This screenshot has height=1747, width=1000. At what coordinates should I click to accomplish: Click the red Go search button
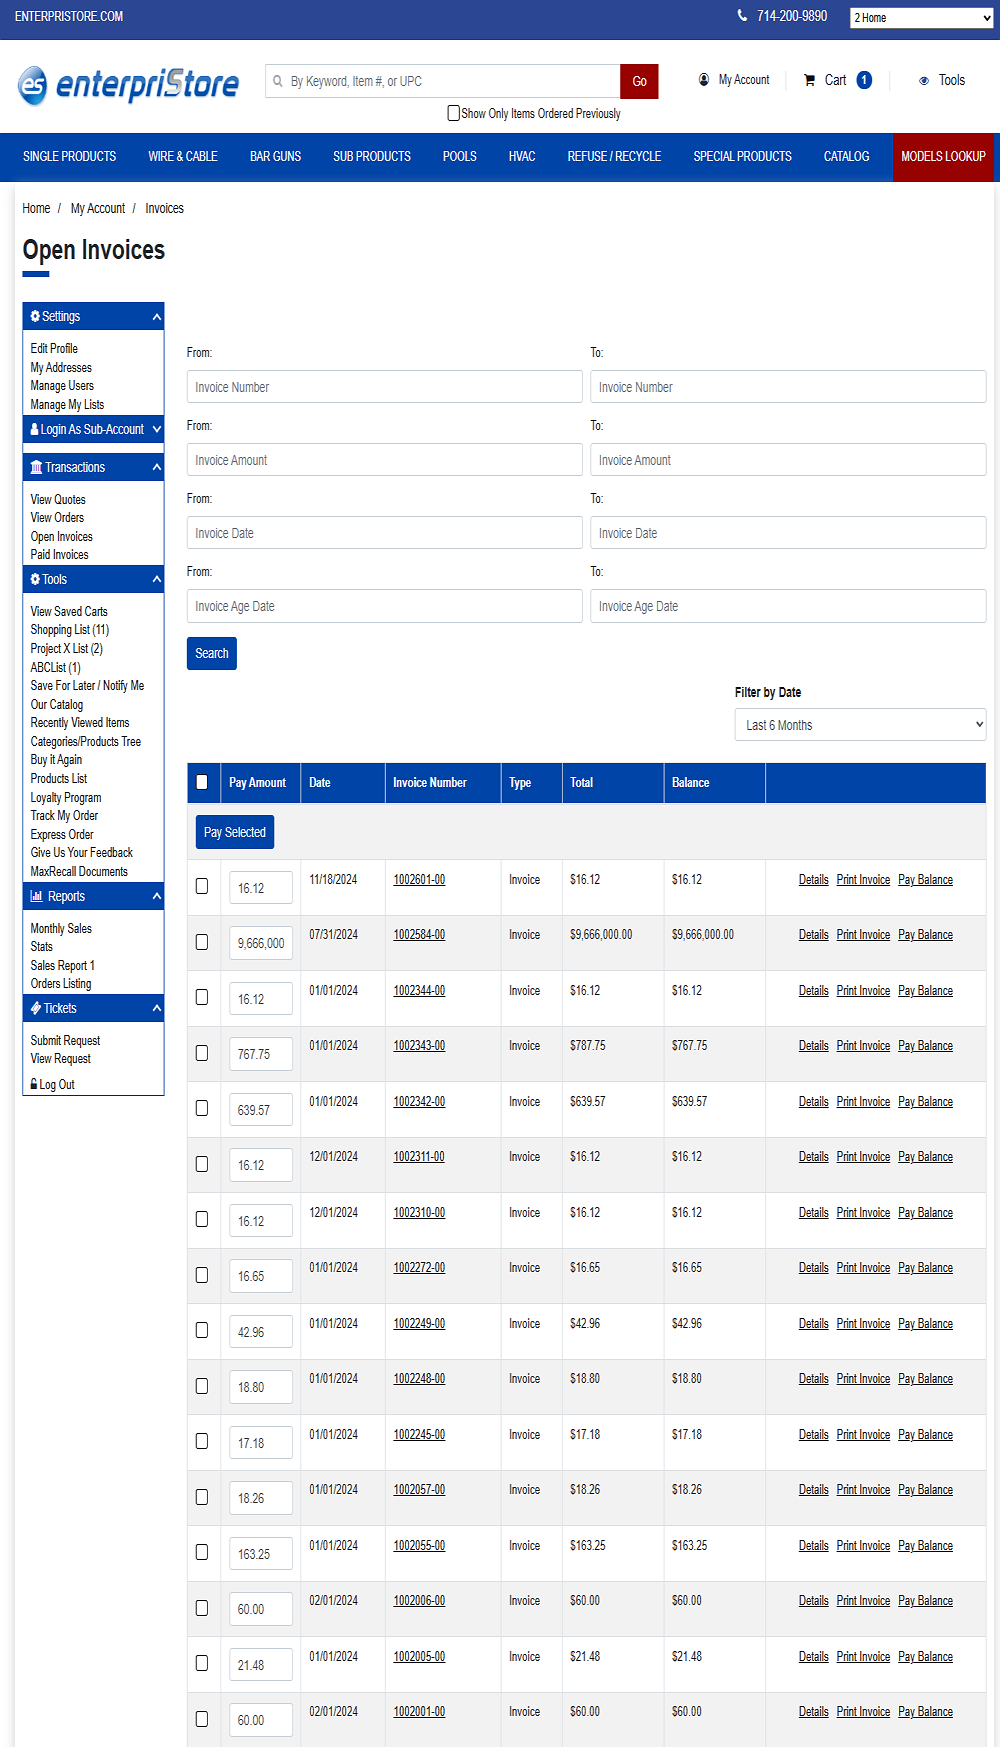tap(639, 81)
